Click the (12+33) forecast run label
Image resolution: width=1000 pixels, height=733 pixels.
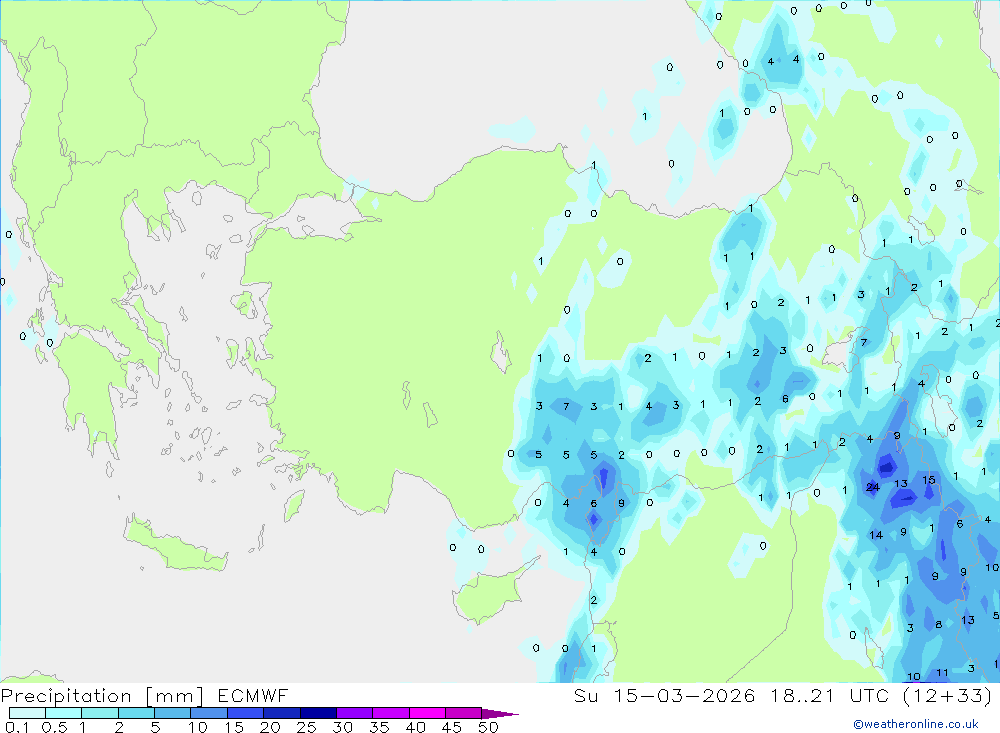click(x=947, y=695)
